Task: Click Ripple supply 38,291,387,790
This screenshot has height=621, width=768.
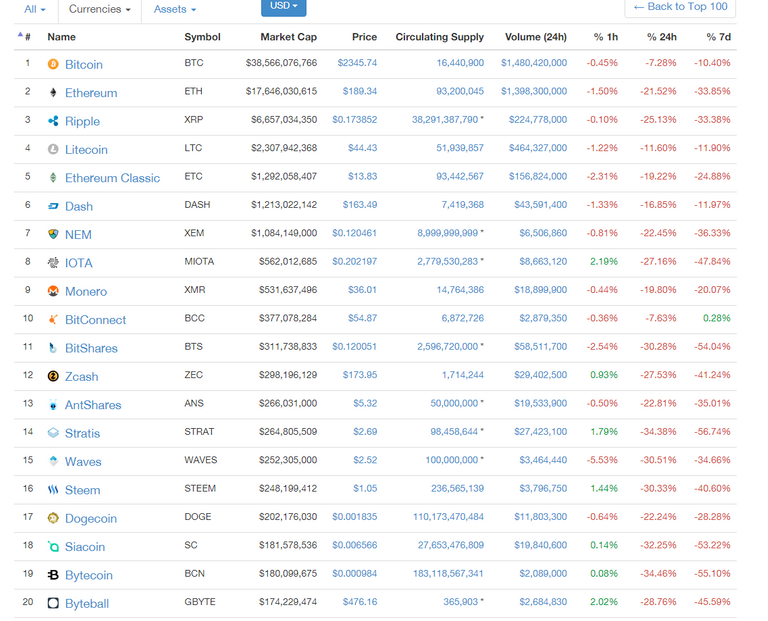Action: pos(445,119)
